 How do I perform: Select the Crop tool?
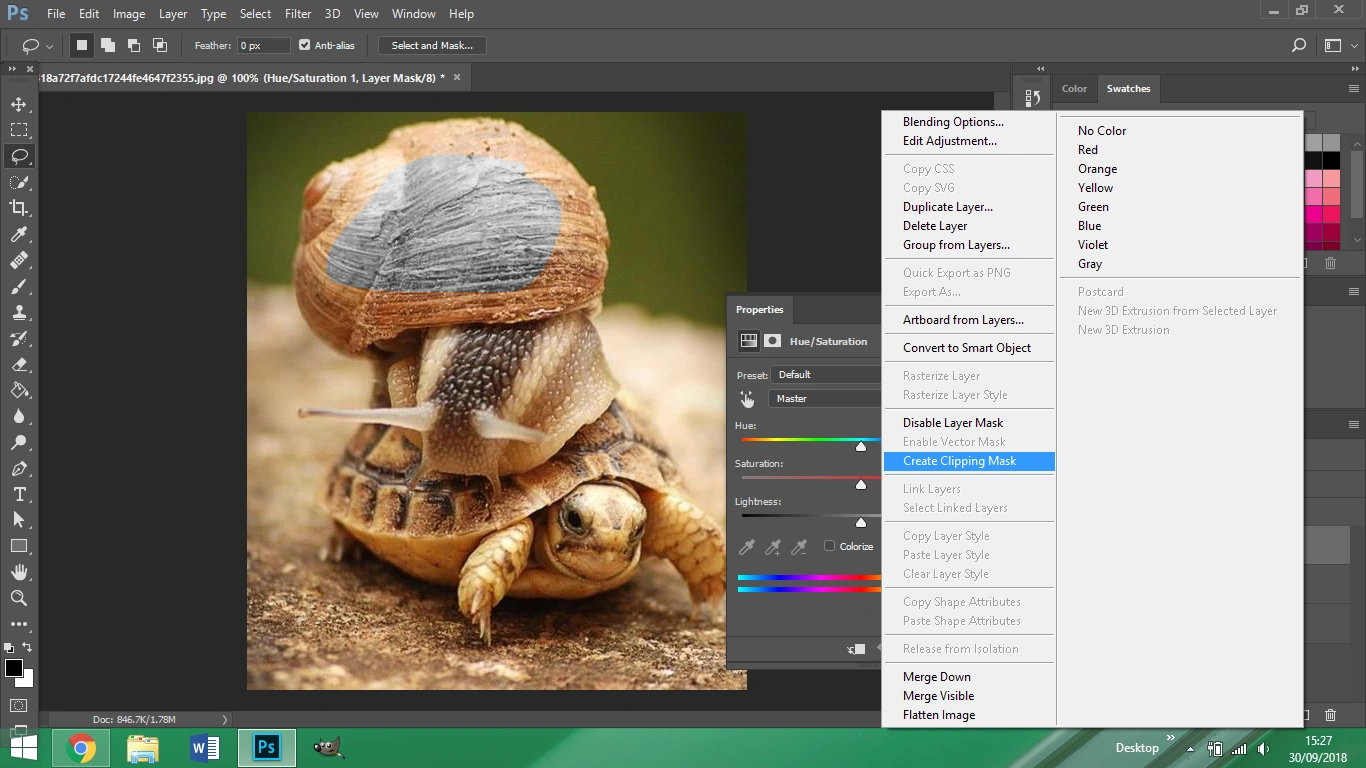[19, 208]
